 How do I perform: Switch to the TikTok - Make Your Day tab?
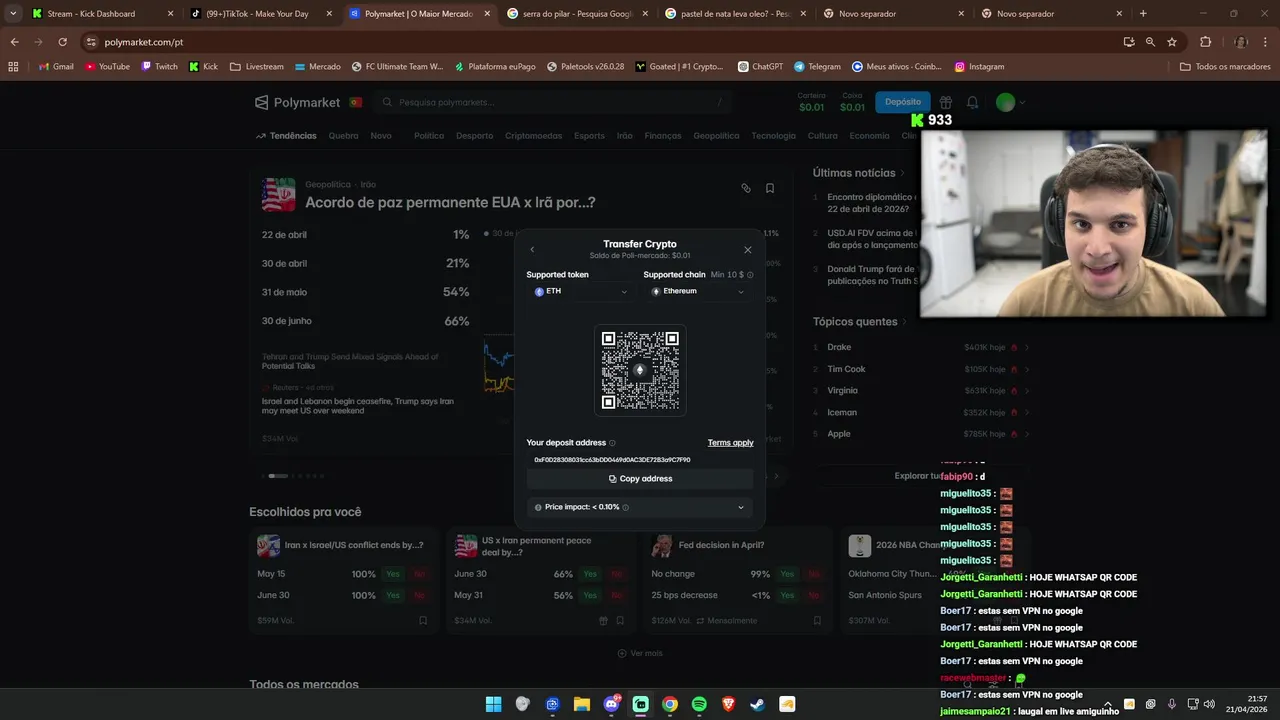(x=262, y=14)
